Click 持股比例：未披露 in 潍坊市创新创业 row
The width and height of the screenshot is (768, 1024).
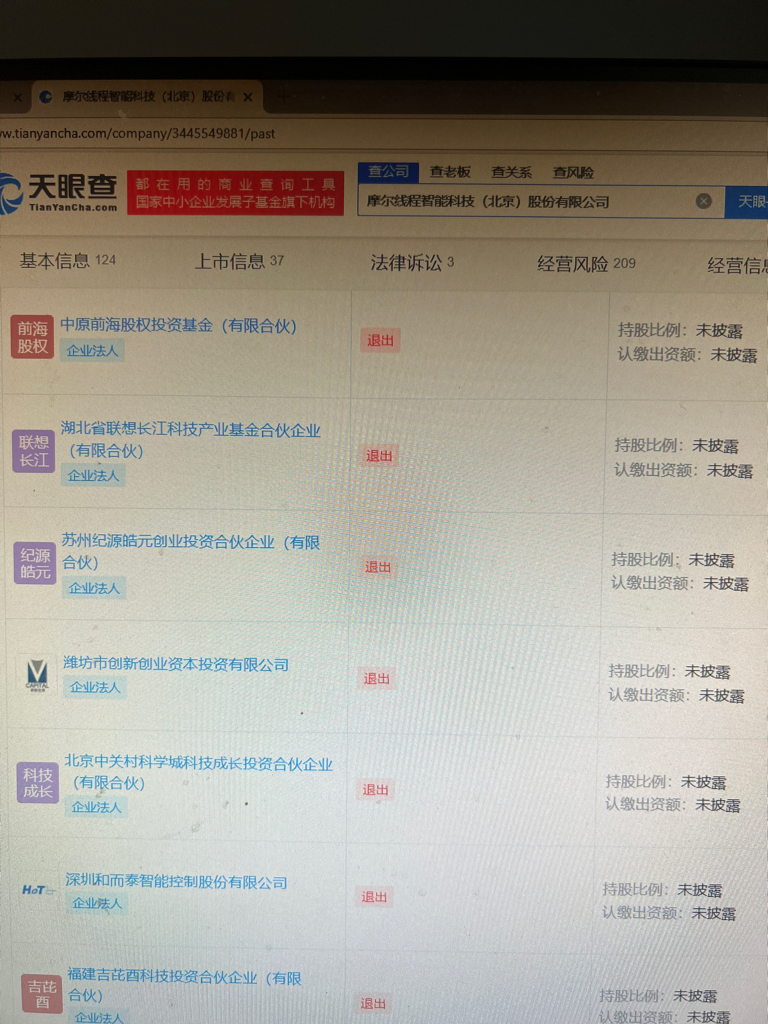669,671
